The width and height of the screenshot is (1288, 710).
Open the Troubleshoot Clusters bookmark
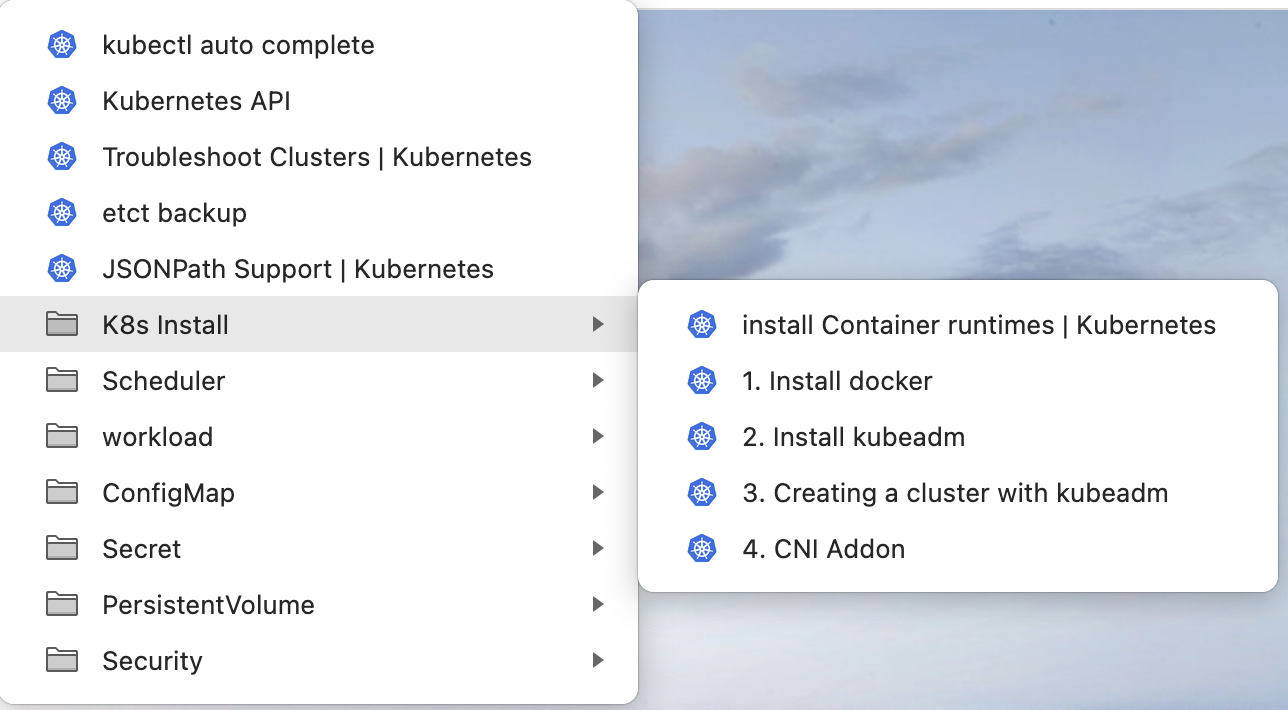[316, 157]
